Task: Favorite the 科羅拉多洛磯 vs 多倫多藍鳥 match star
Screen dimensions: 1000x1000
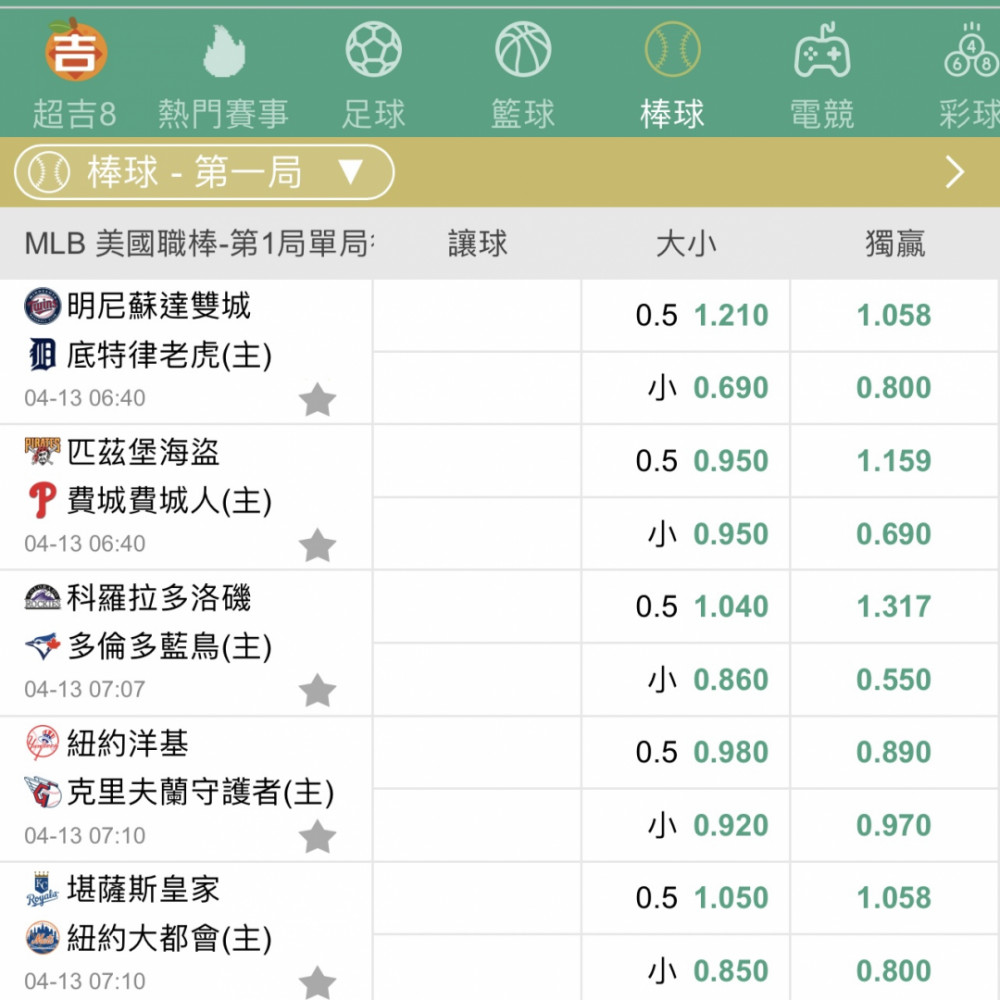Action: [317, 690]
